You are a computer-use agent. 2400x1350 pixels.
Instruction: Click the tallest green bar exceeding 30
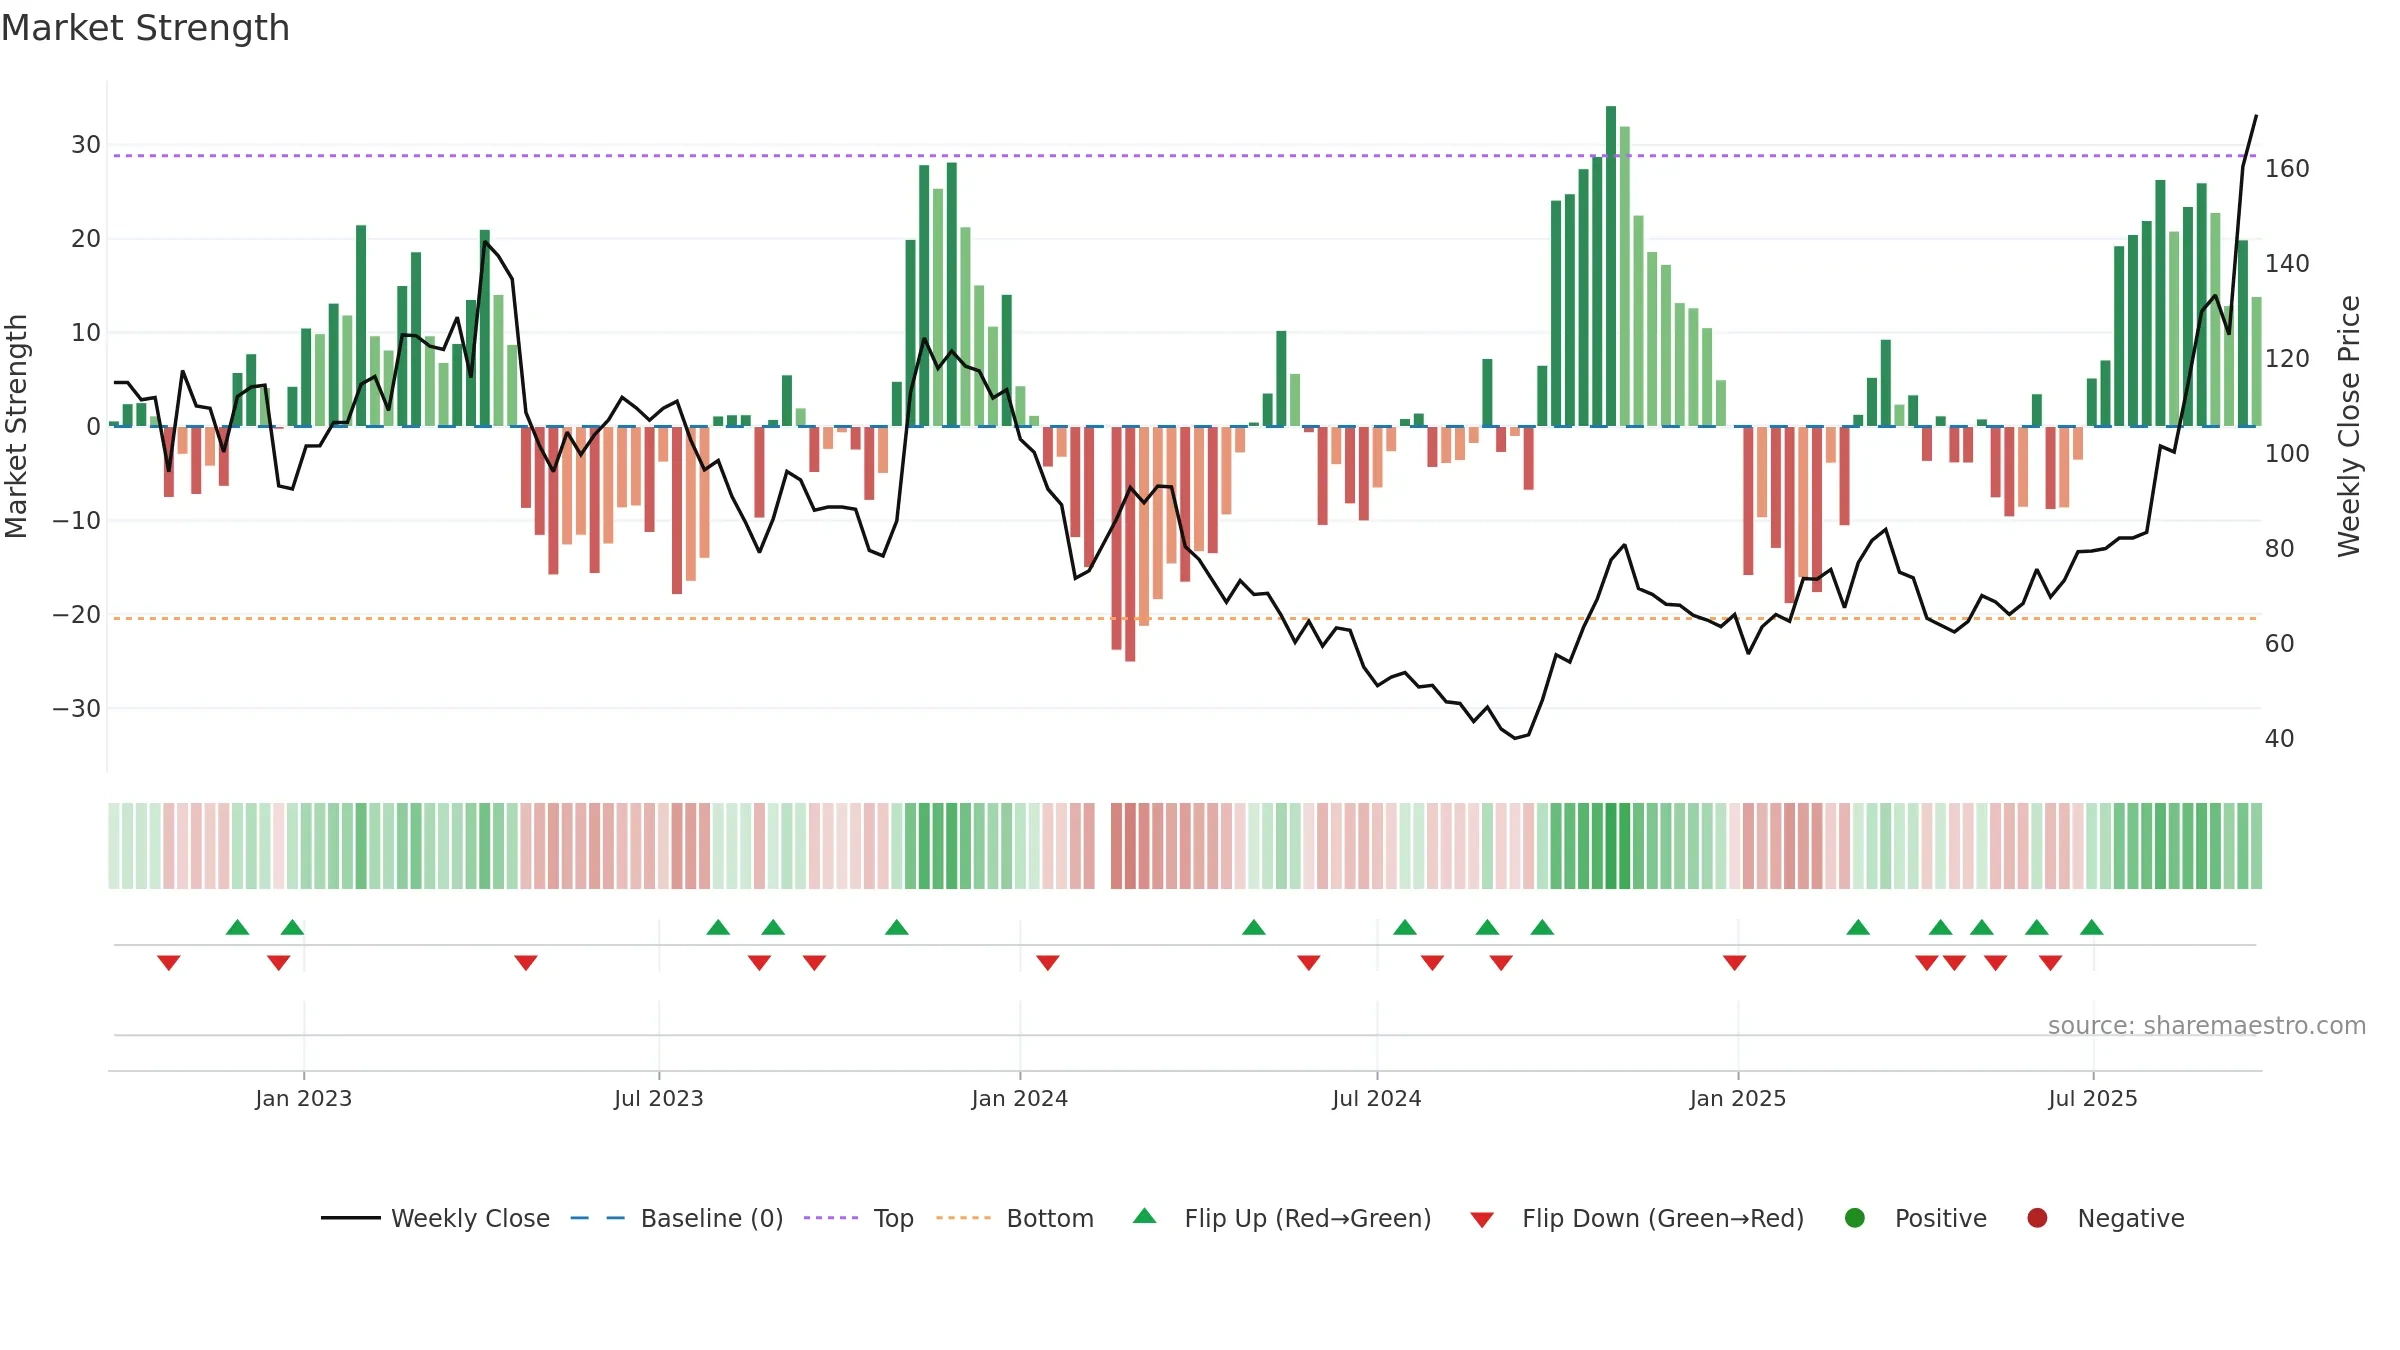pos(1611,266)
